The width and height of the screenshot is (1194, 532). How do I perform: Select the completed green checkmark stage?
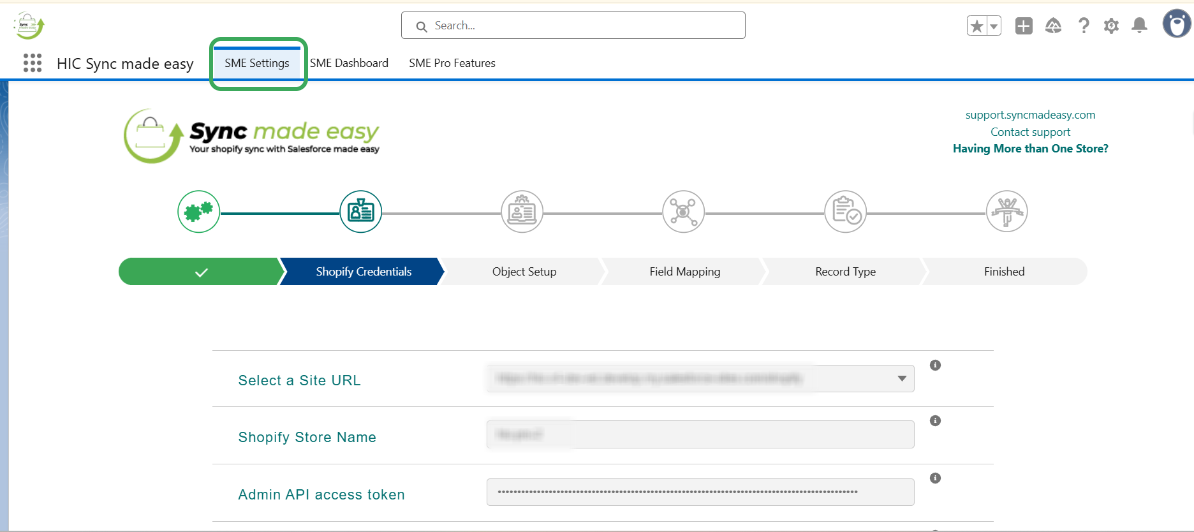[x=201, y=272]
